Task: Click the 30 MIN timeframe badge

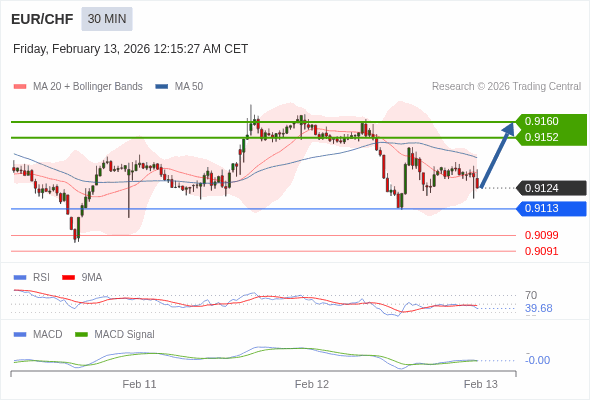Action: point(107,19)
